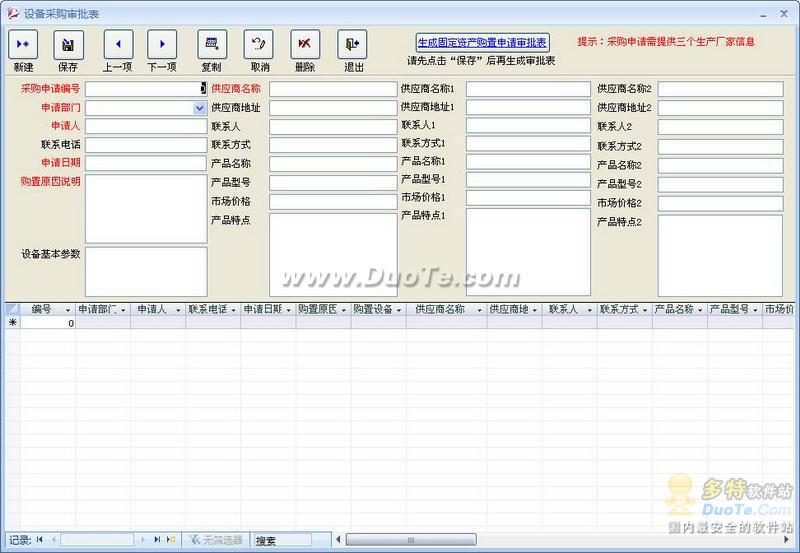The image size is (800, 553).
Task: Go to previous record in navigation bar
Action: [53, 540]
